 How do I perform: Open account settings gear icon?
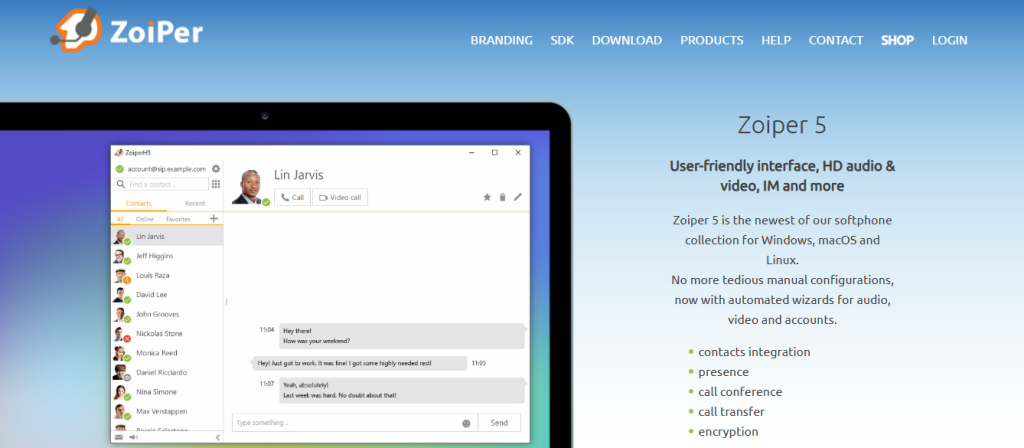coord(216,169)
